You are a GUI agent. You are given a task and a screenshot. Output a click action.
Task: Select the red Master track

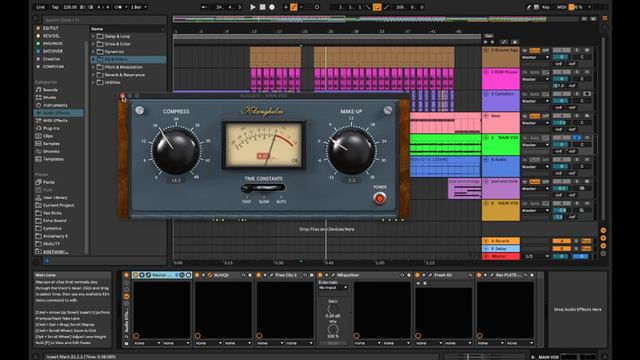[x=501, y=256]
